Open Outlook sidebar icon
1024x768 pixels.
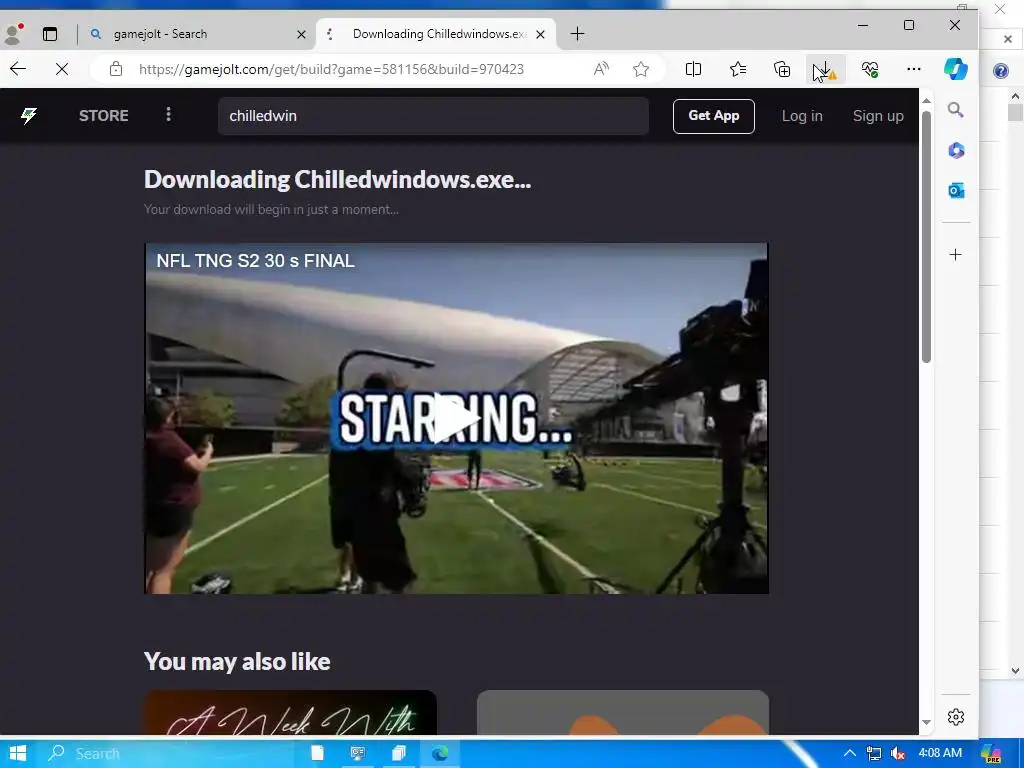tap(956, 191)
